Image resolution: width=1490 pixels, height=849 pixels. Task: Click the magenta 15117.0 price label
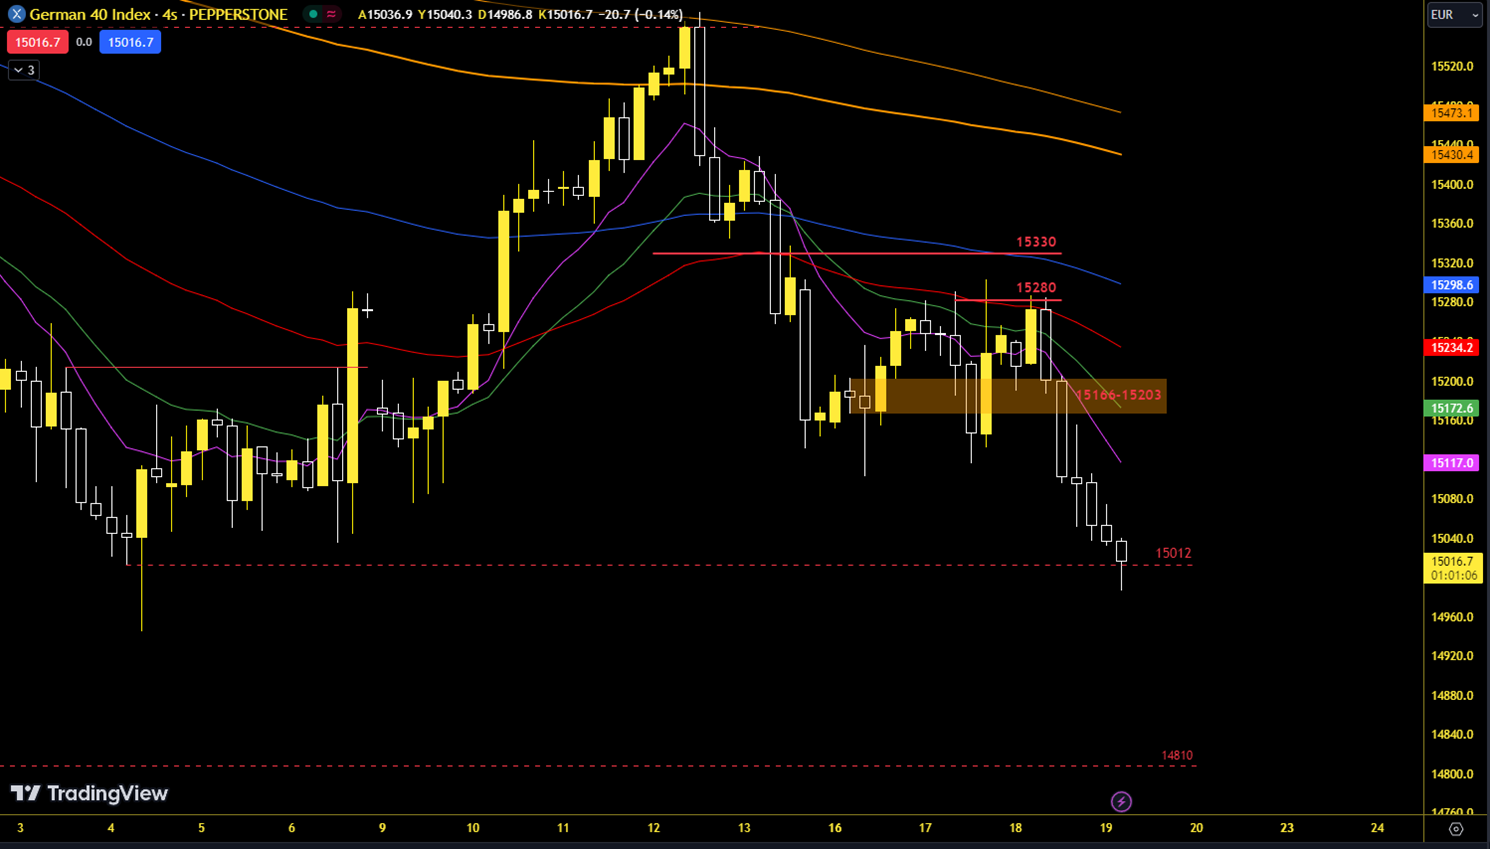[1451, 463]
